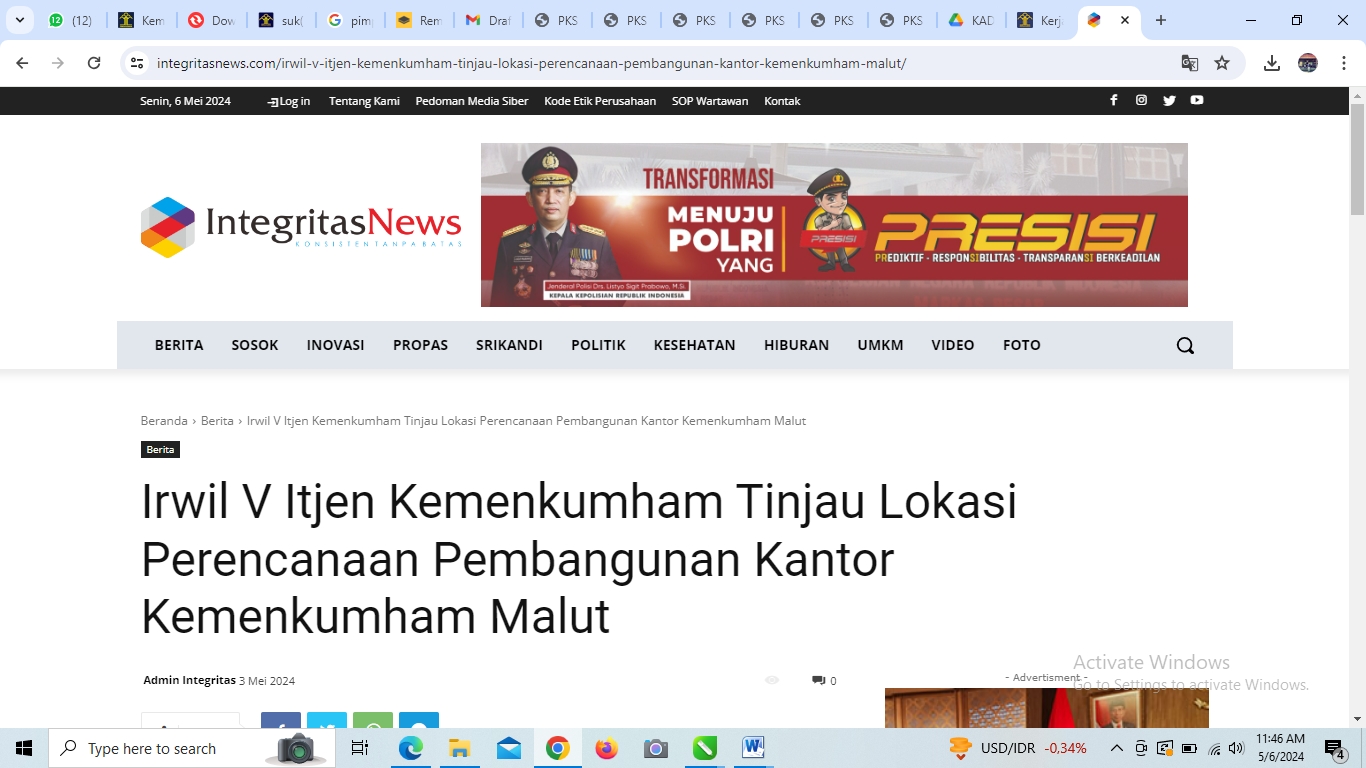Click the Google Translate icon in address bar
The width and height of the screenshot is (1366, 768).
1190,63
